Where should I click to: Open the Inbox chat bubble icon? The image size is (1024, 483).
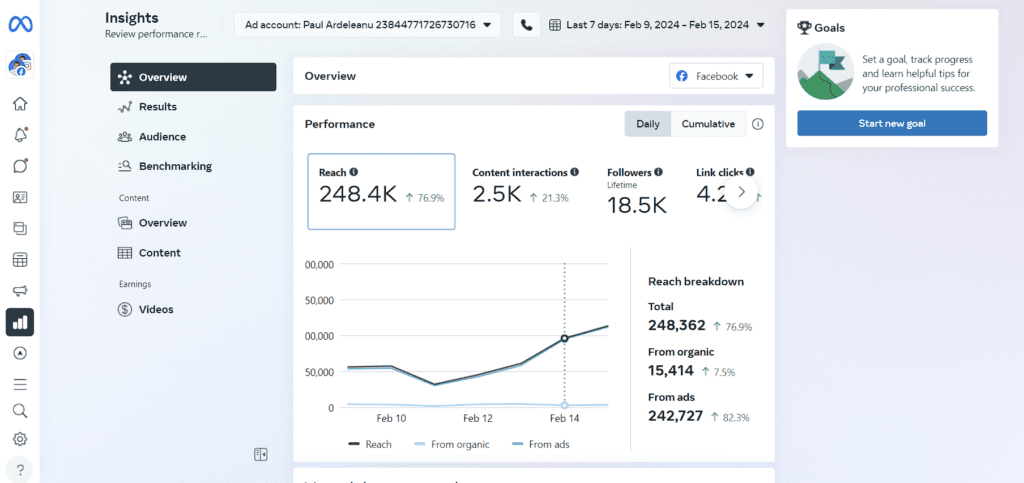(20, 166)
